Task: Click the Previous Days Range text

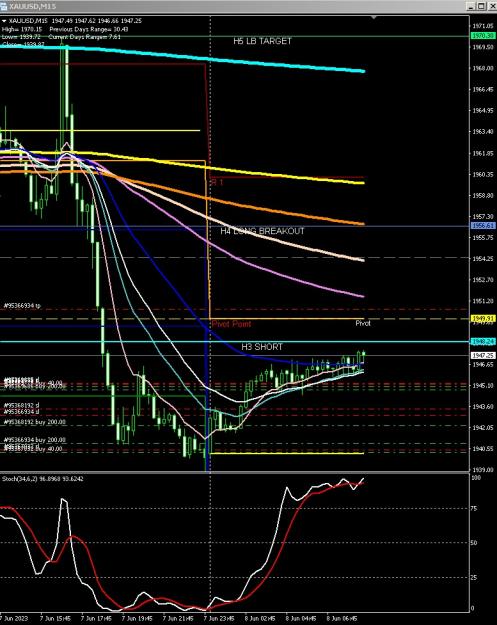Action: tap(89, 29)
